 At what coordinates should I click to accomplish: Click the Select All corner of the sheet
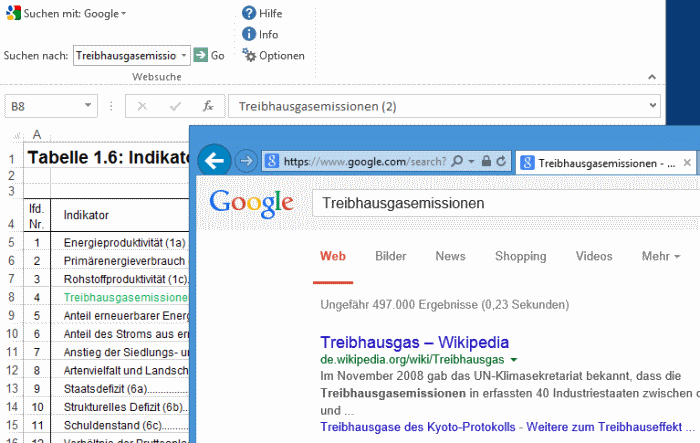coord(17,135)
